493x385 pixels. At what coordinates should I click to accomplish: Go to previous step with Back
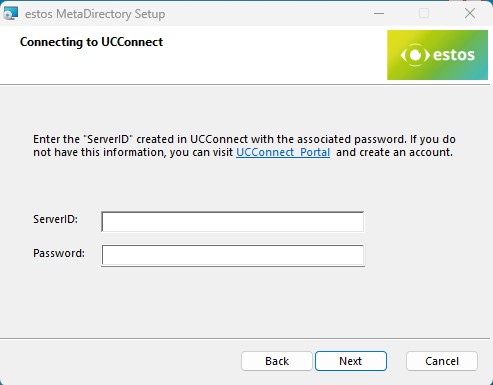(x=277, y=361)
